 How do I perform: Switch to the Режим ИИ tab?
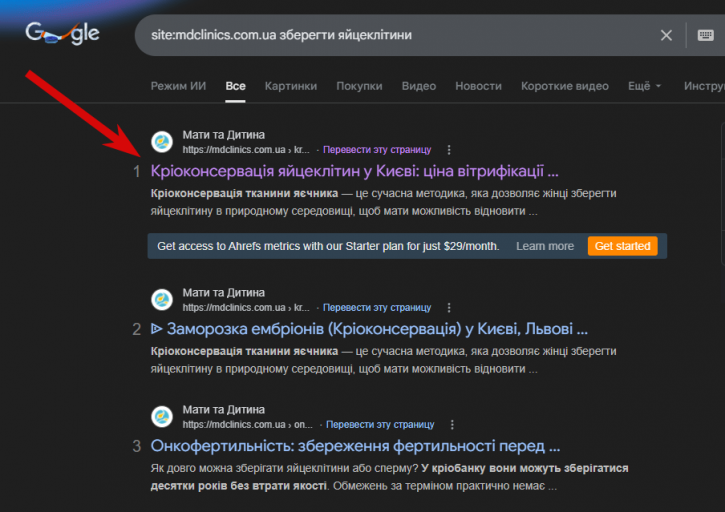[x=178, y=86]
